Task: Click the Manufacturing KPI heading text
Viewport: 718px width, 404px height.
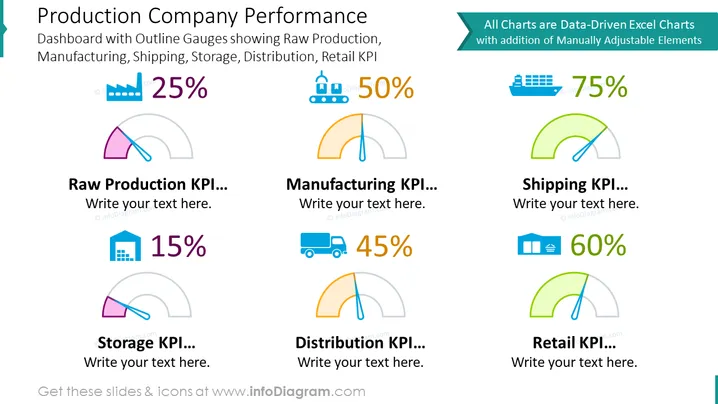Action: pyautogui.click(x=362, y=184)
